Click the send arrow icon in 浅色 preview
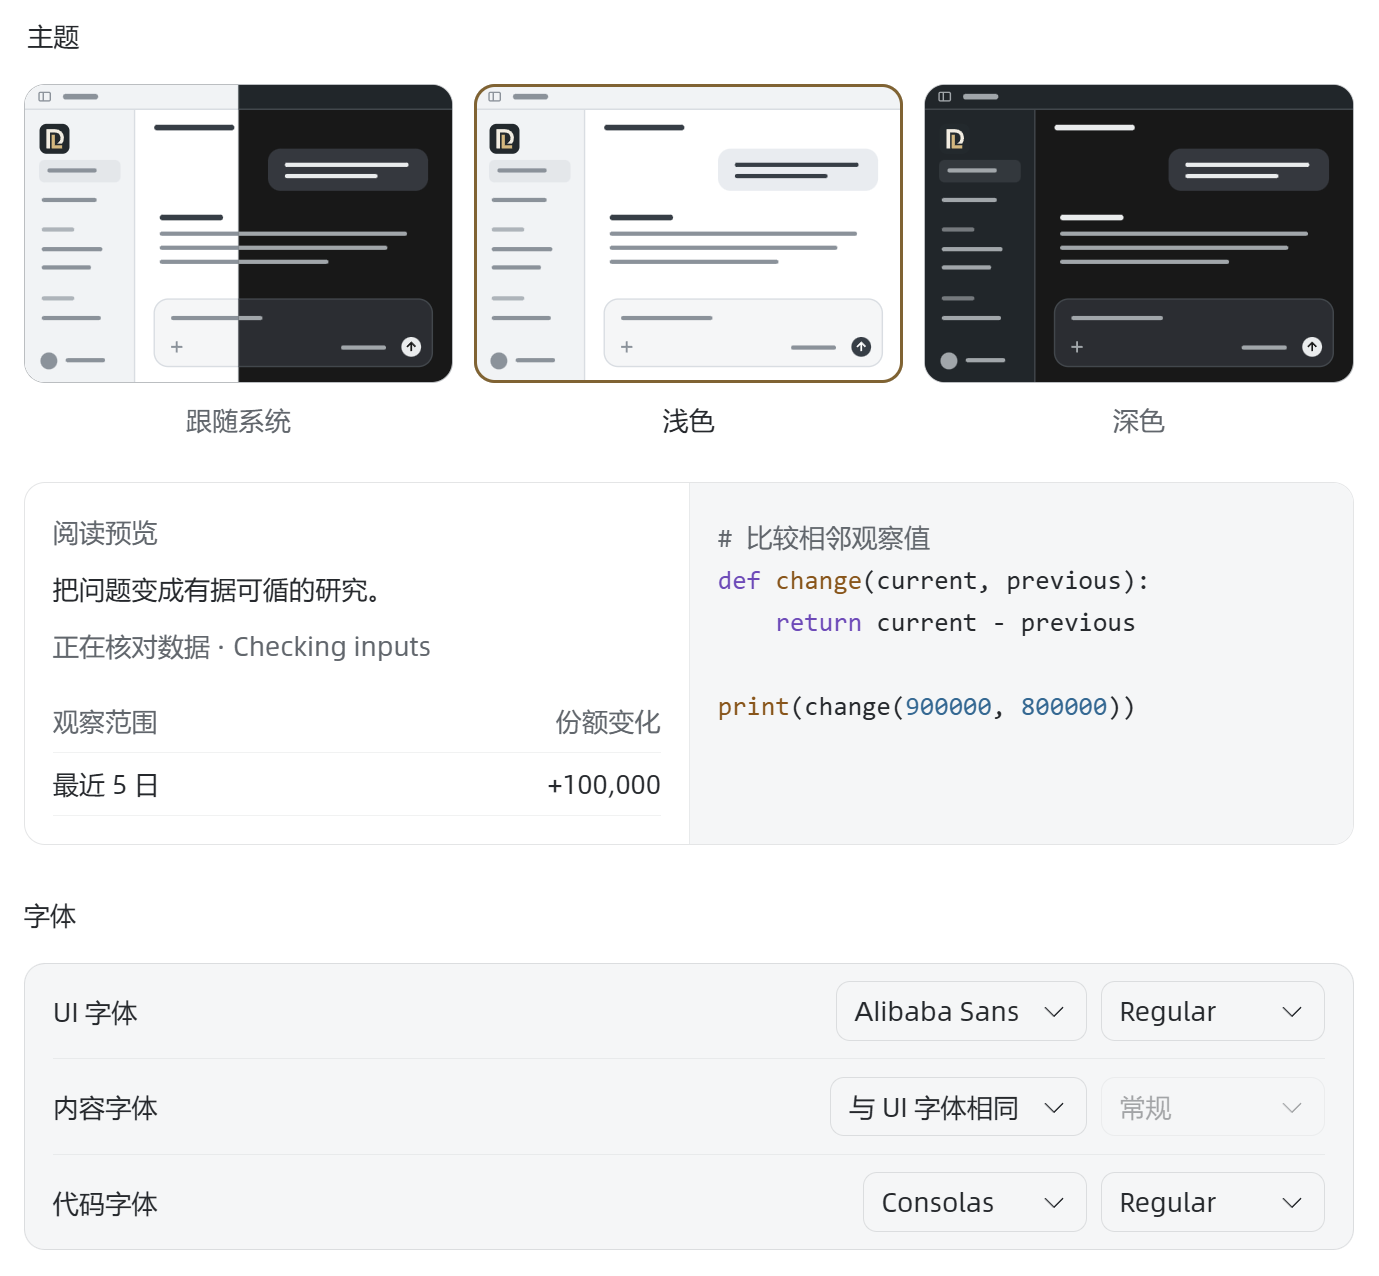This screenshot has height=1276, width=1379. click(x=861, y=347)
